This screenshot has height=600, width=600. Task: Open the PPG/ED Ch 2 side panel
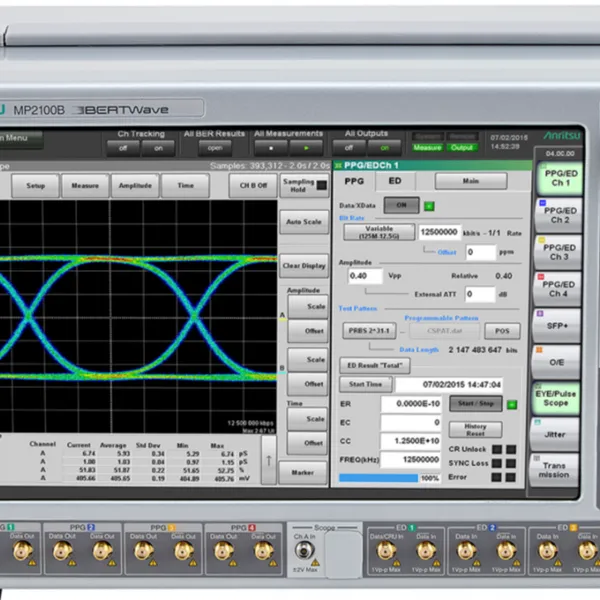click(559, 215)
